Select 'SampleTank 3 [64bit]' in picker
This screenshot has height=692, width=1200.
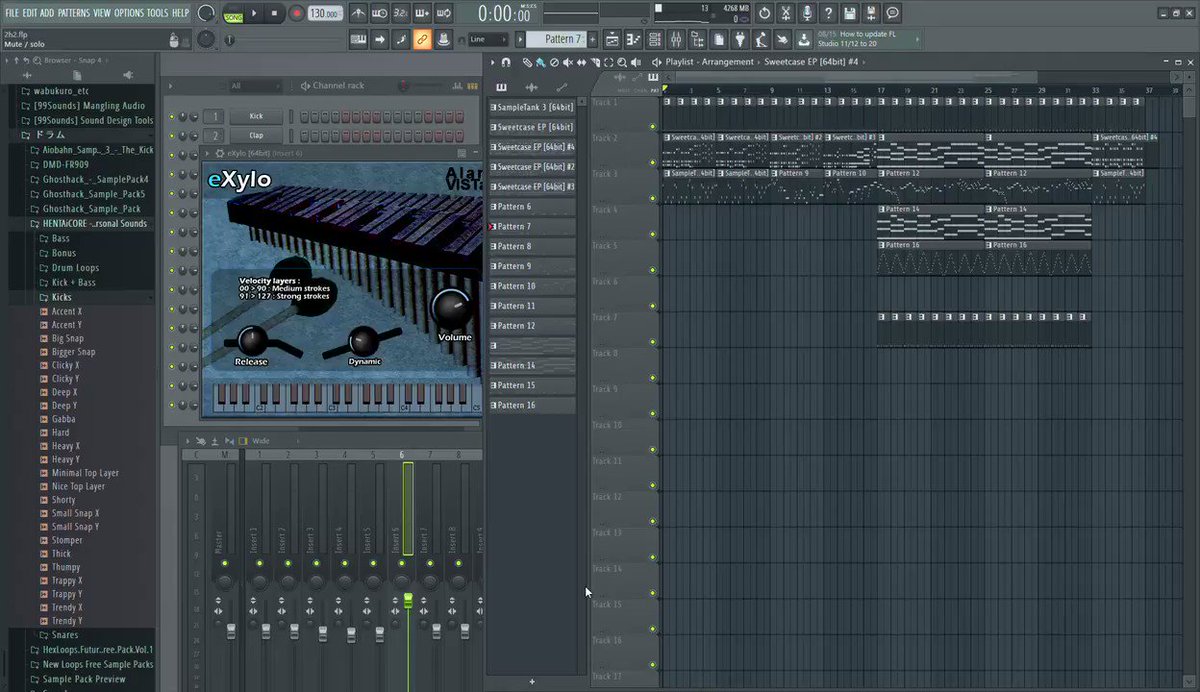point(532,107)
